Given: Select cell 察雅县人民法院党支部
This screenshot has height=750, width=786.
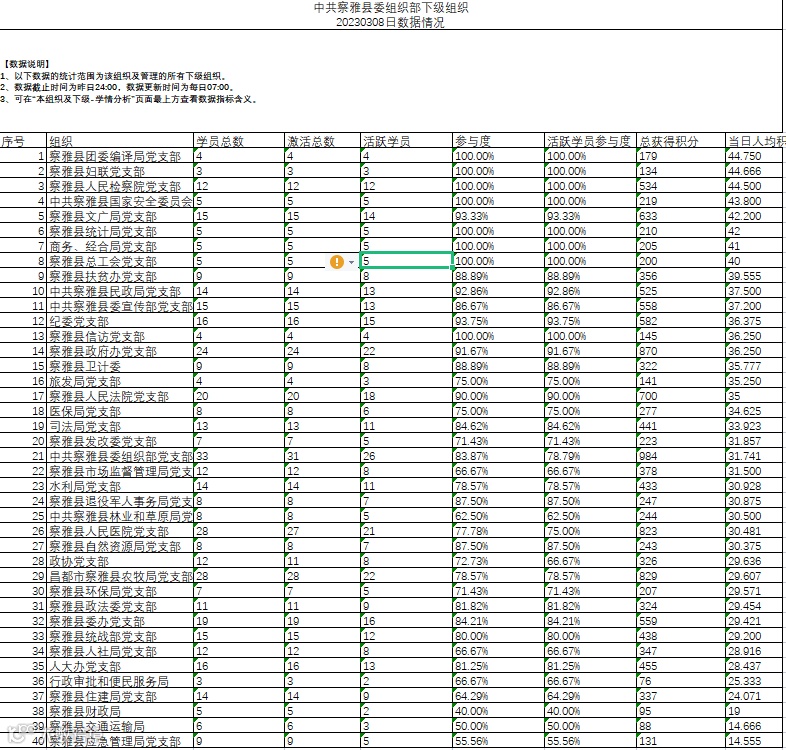Looking at the screenshot, I should coord(120,396).
